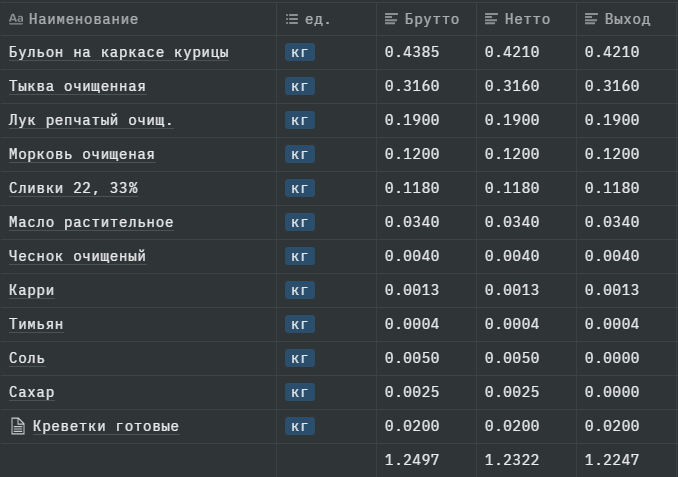Select Брутто value 0.0004 for Тимьян
This screenshot has height=477, width=678.
coord(412,324)
